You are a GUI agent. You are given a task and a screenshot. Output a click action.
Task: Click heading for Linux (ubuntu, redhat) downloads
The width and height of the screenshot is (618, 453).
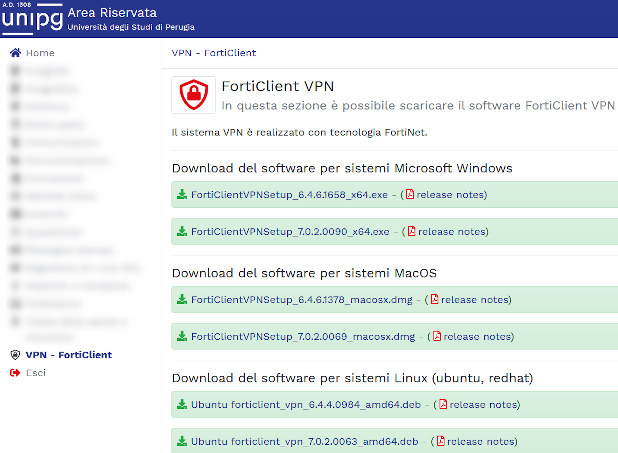tap(352, 378)
